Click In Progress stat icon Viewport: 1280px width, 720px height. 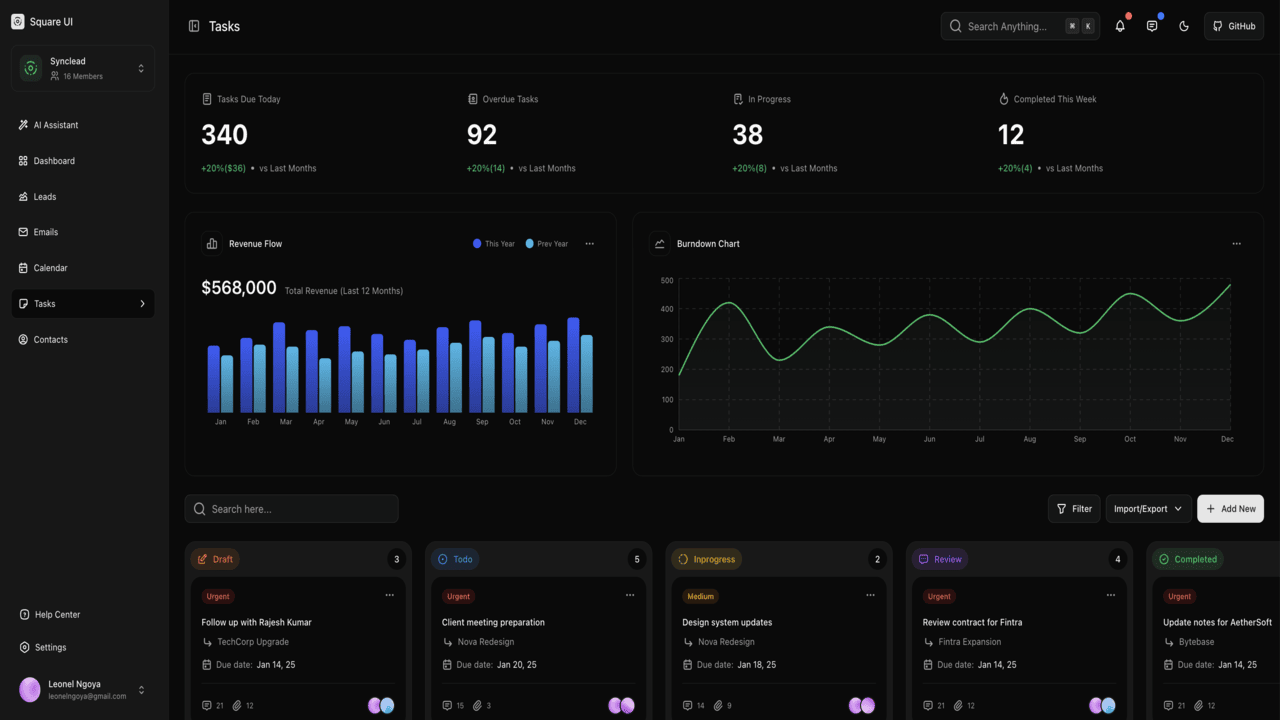point(738,99)
